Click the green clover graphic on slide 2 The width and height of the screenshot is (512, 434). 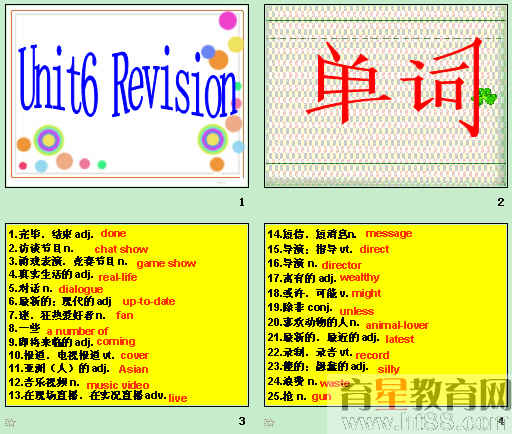[484, 97]
